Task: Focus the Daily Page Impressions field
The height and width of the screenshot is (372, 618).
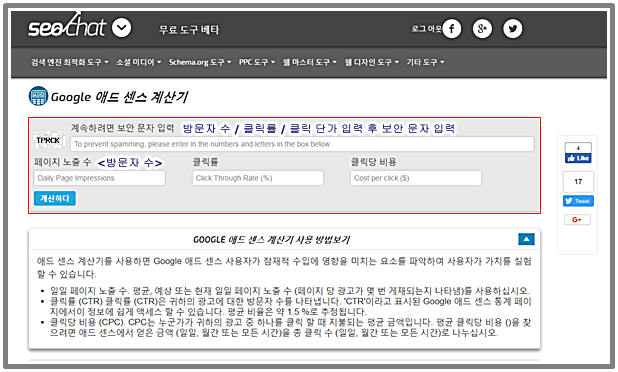Action: [99, 178]
